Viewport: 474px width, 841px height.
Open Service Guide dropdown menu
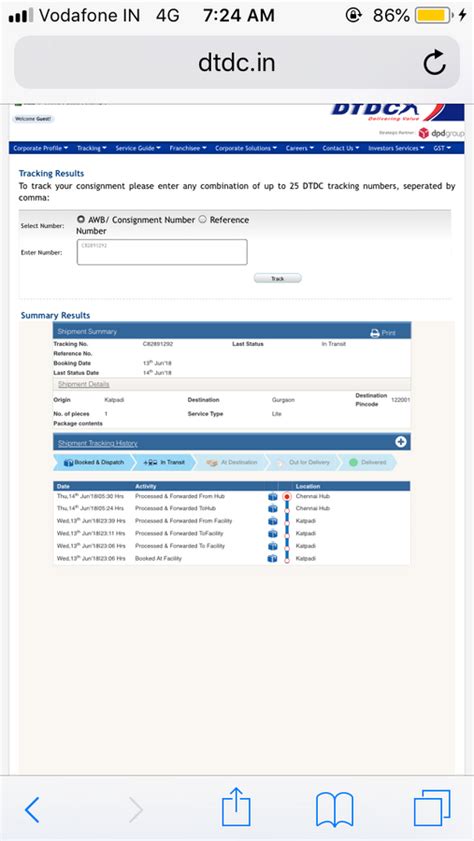pyautogui.click(x=138, y=148)
